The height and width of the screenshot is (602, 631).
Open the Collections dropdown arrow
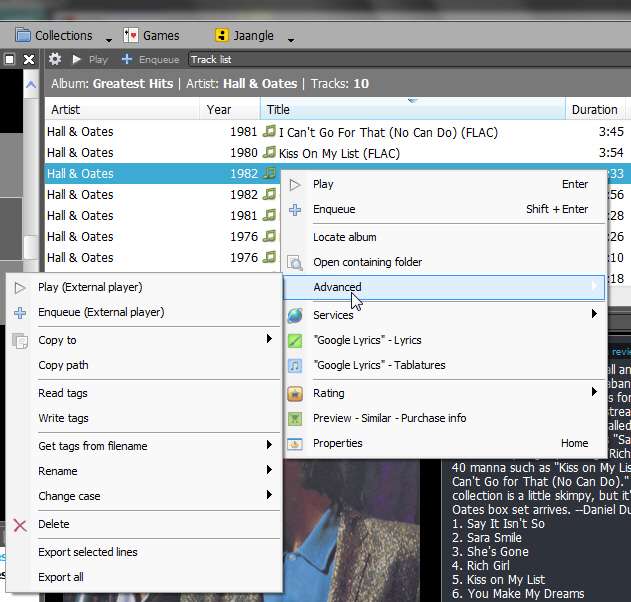point(109,40)
